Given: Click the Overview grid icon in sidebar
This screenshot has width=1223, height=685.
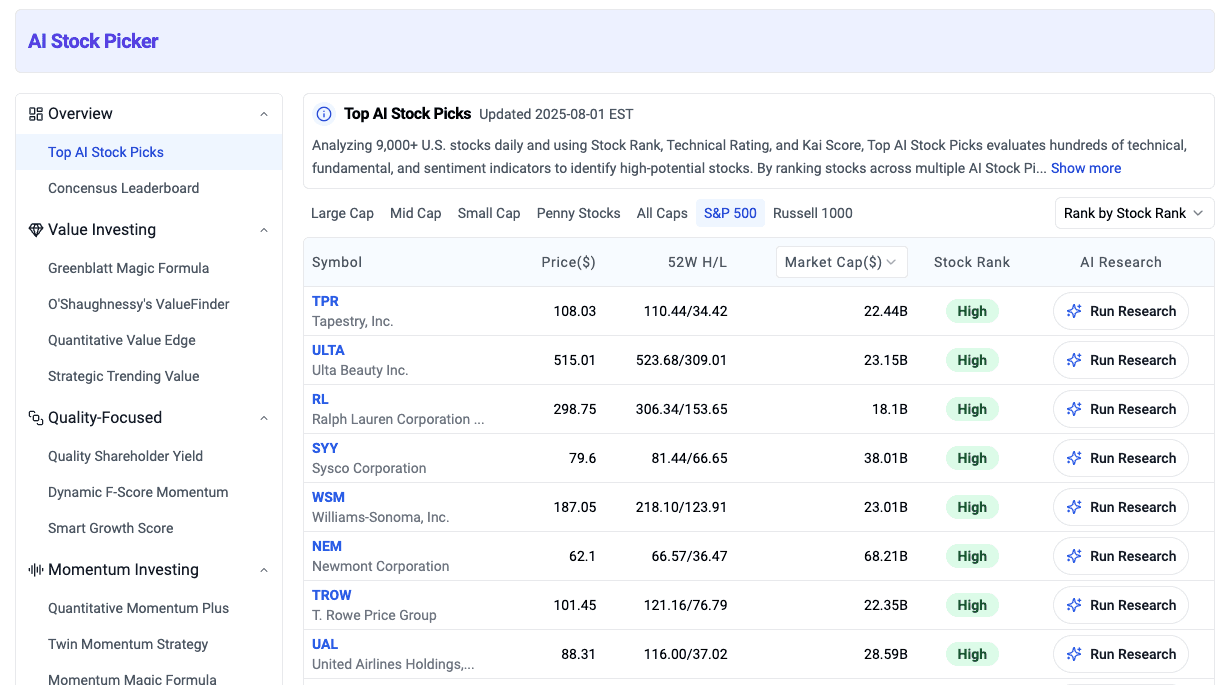Looking at the screenshot, I should [x=36, y=114].
